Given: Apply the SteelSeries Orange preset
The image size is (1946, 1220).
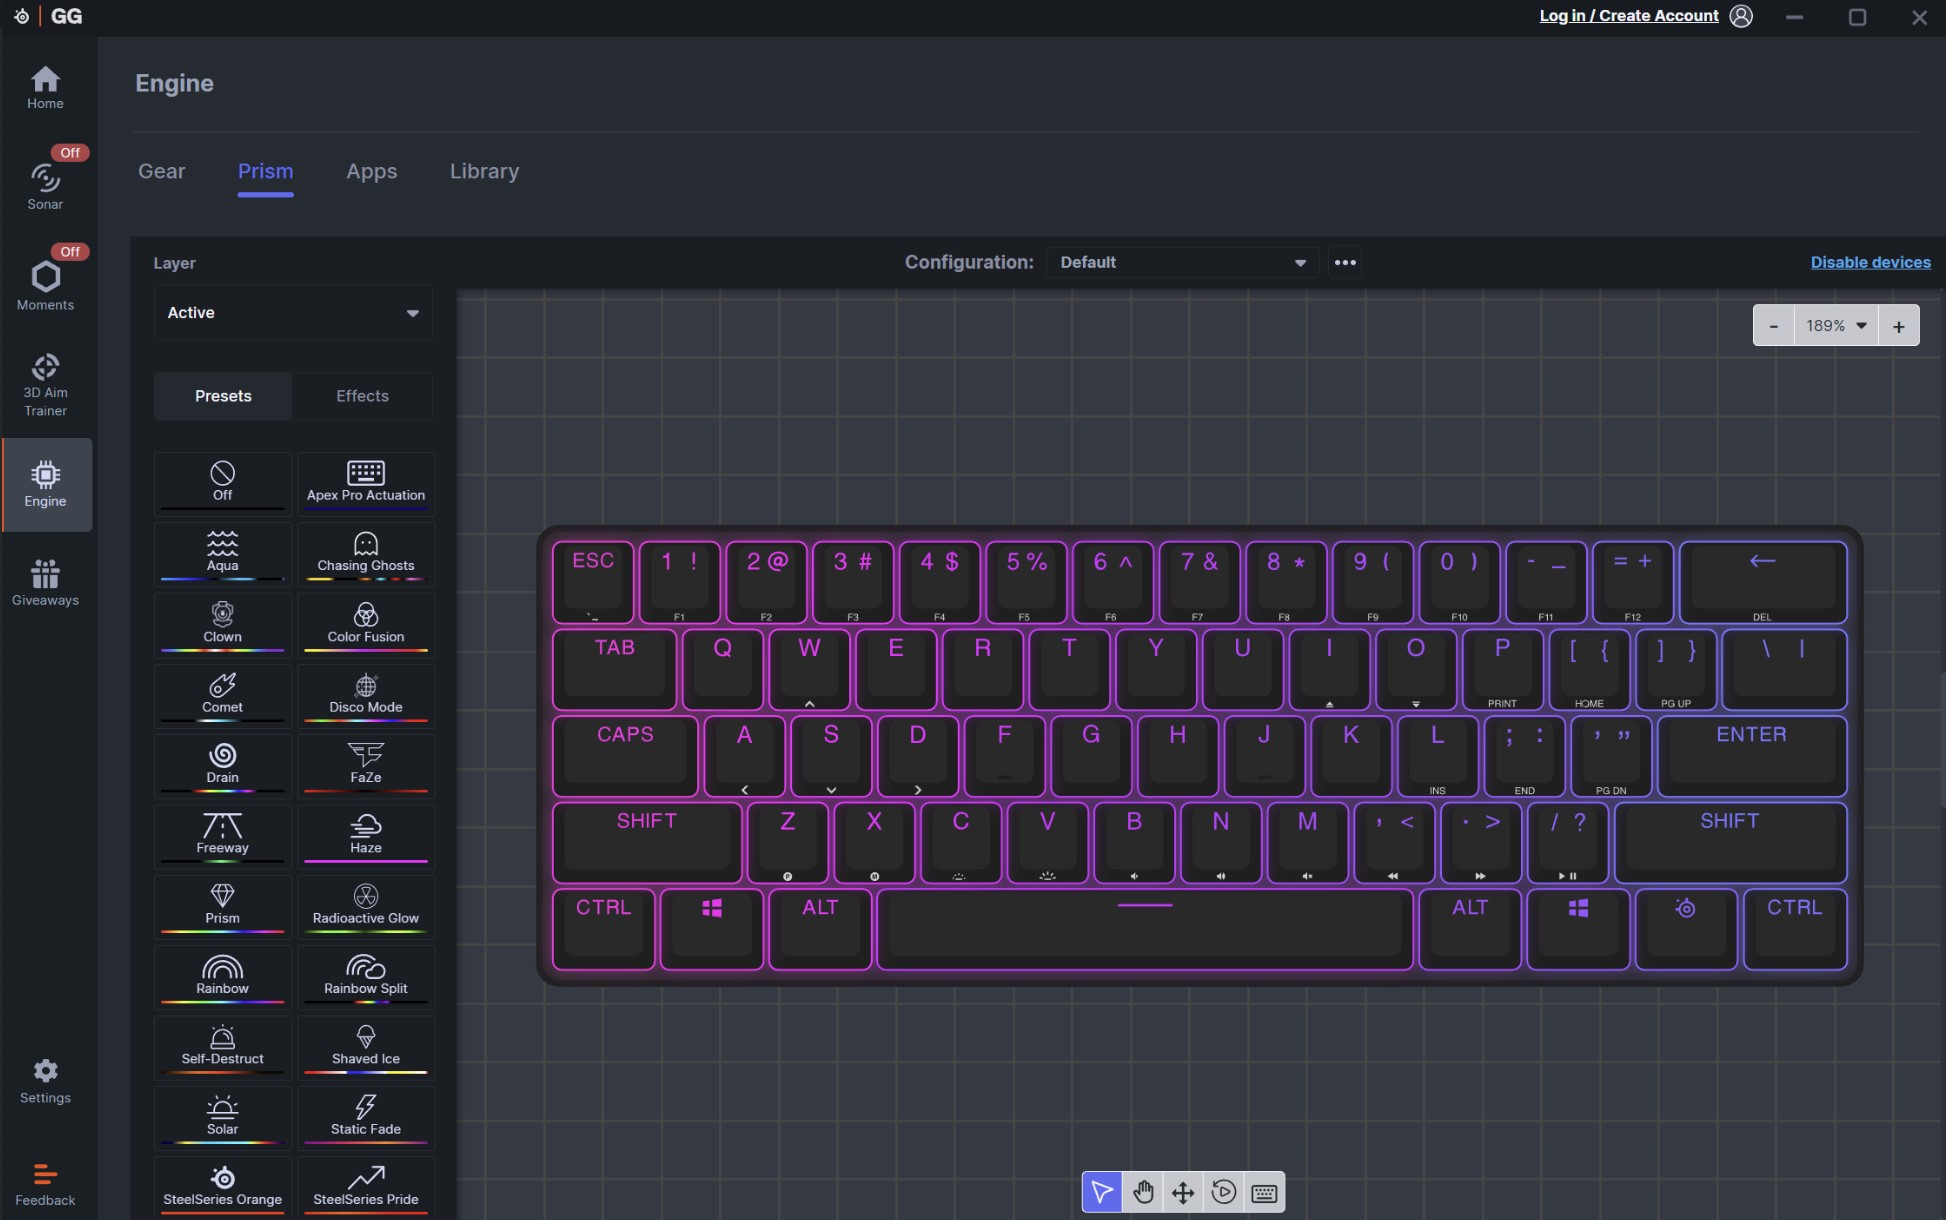Looking at the screenshot, I should (222, 1187).
